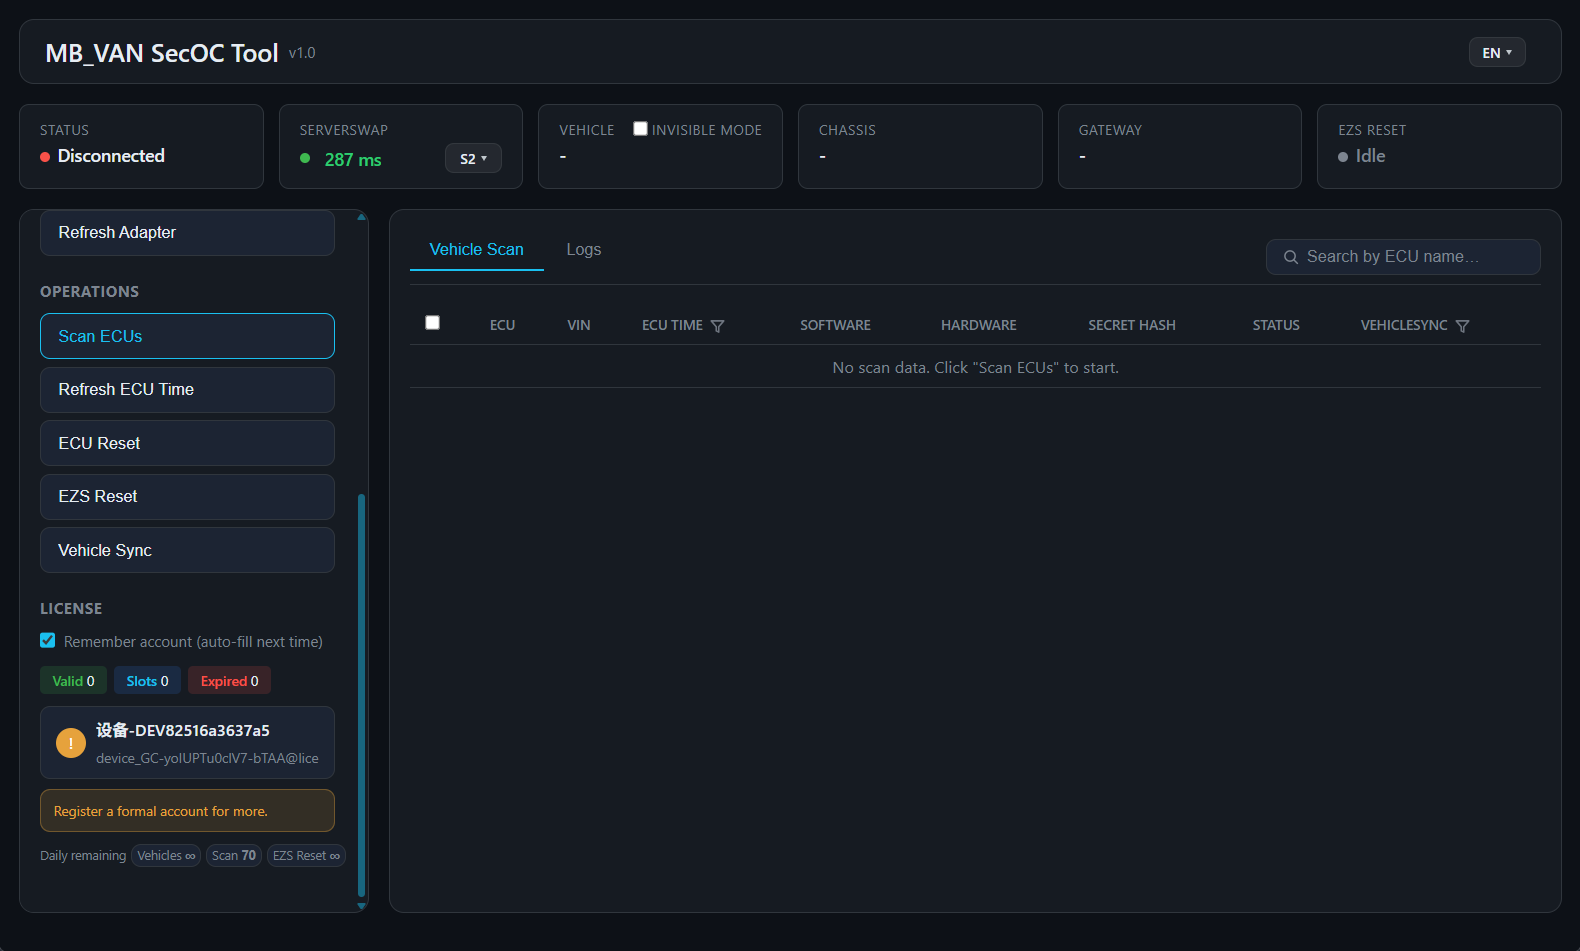Click the SECRET HASH column header
Viewport: 1580px width, 951px height.
coord(1132,326)
